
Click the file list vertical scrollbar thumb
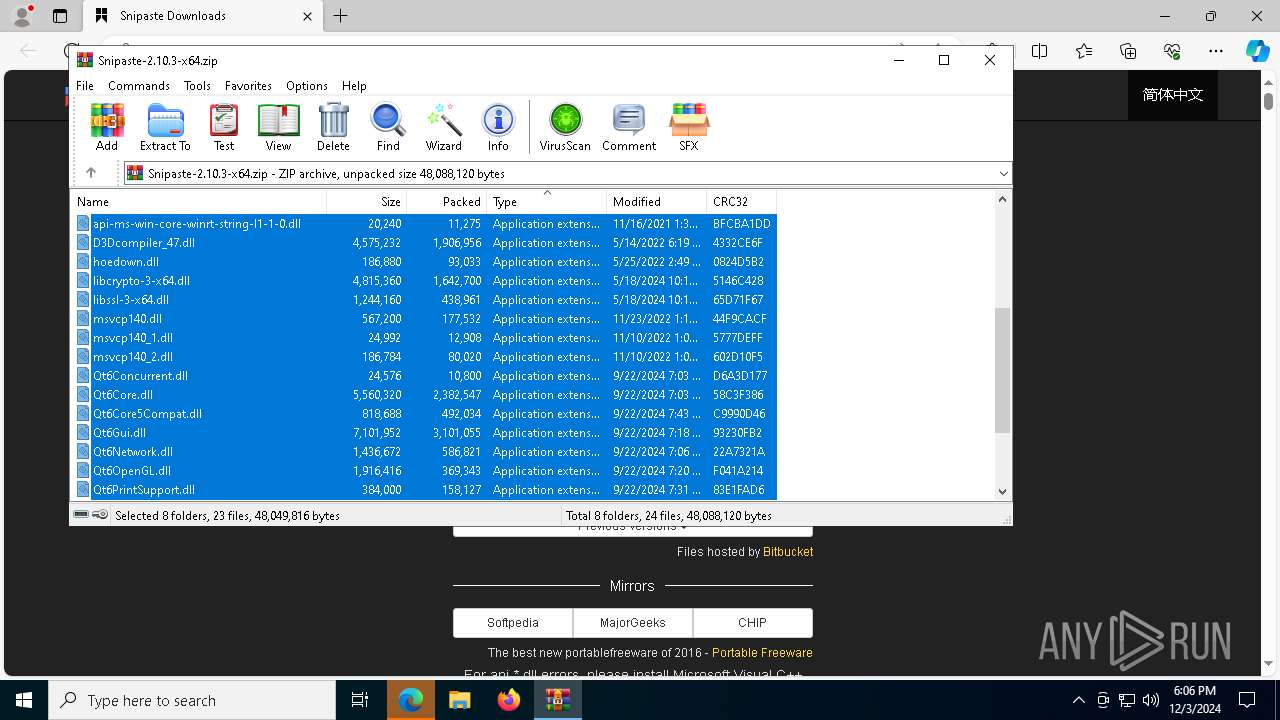pyautogui.click(x=1003, y=370)
